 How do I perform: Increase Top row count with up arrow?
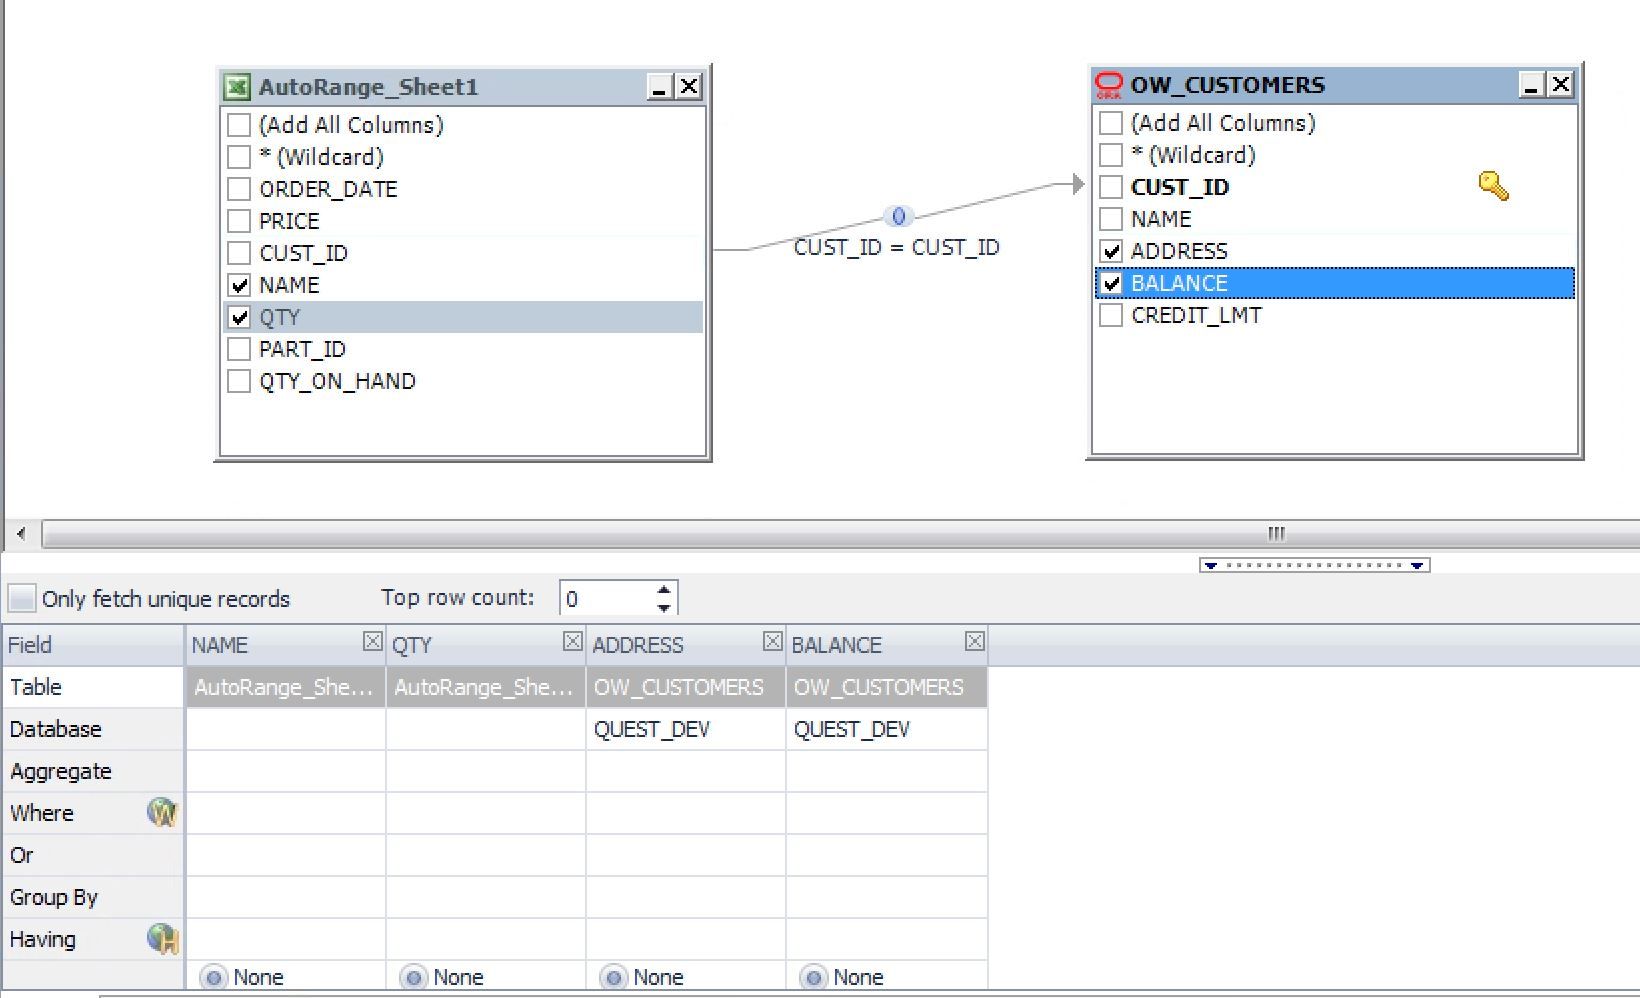(664, 590)
